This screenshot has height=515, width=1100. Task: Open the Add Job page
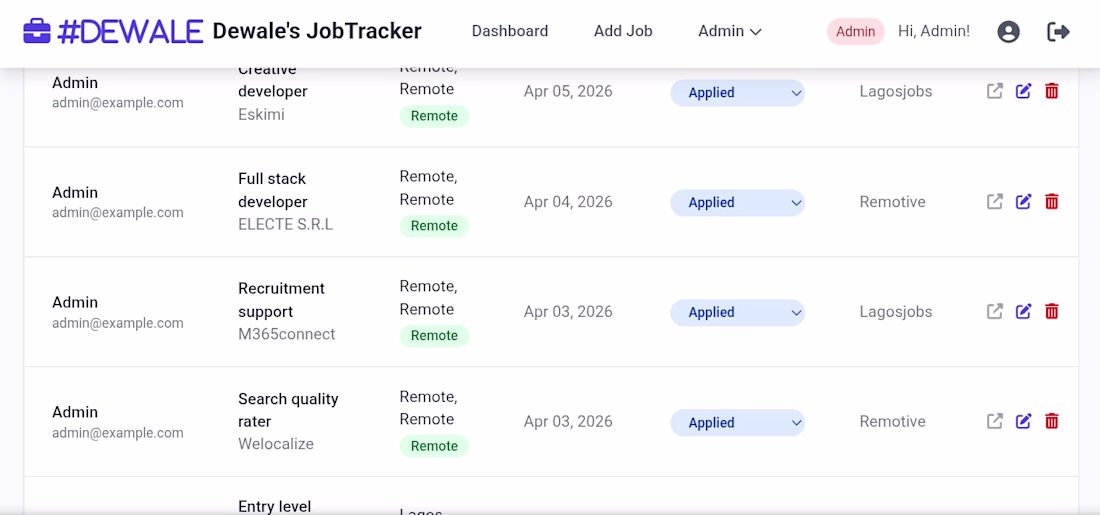point(623,31)
